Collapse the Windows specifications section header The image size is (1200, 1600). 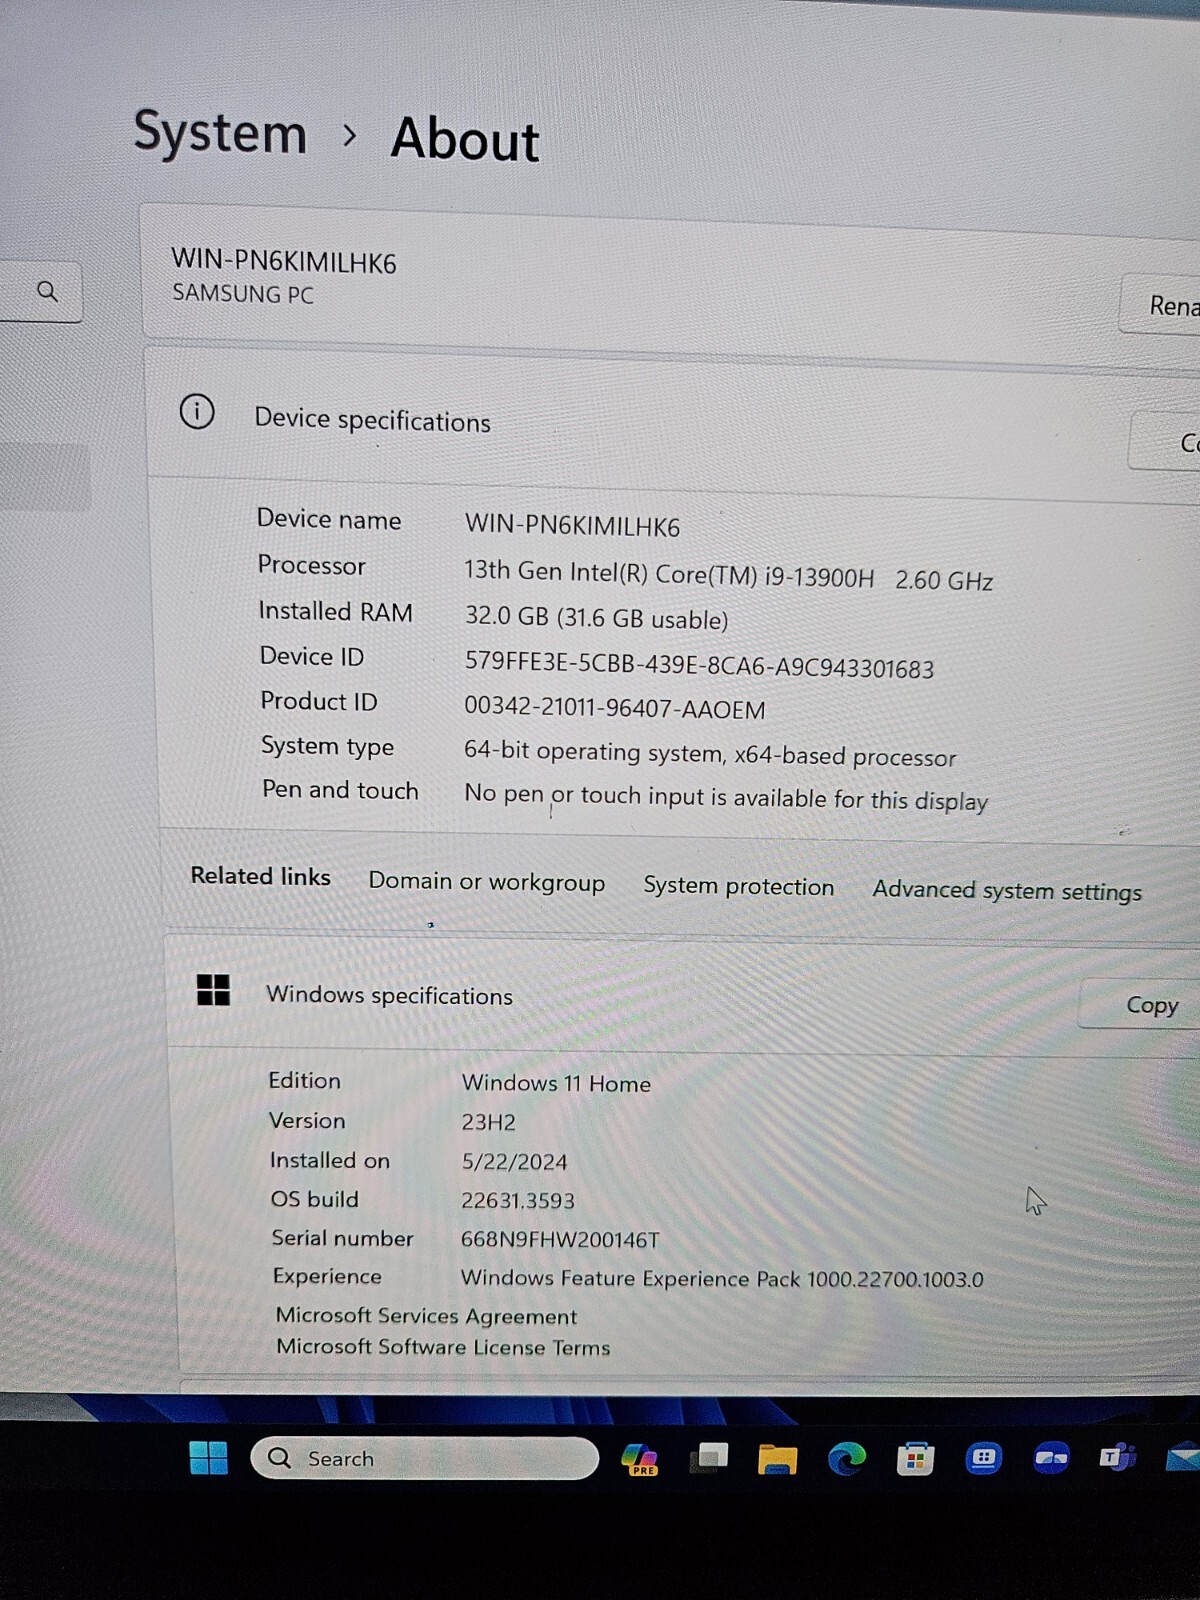[x=683, y=997]
